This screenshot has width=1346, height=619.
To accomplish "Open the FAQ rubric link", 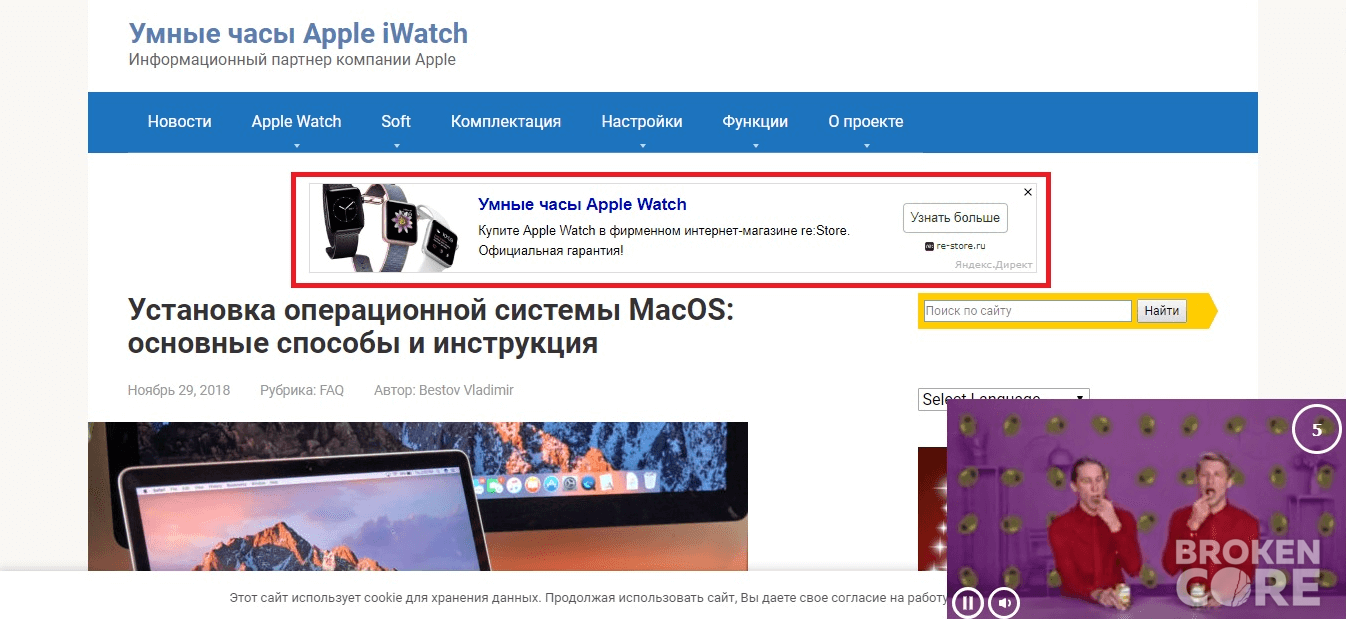I will 332,390.
